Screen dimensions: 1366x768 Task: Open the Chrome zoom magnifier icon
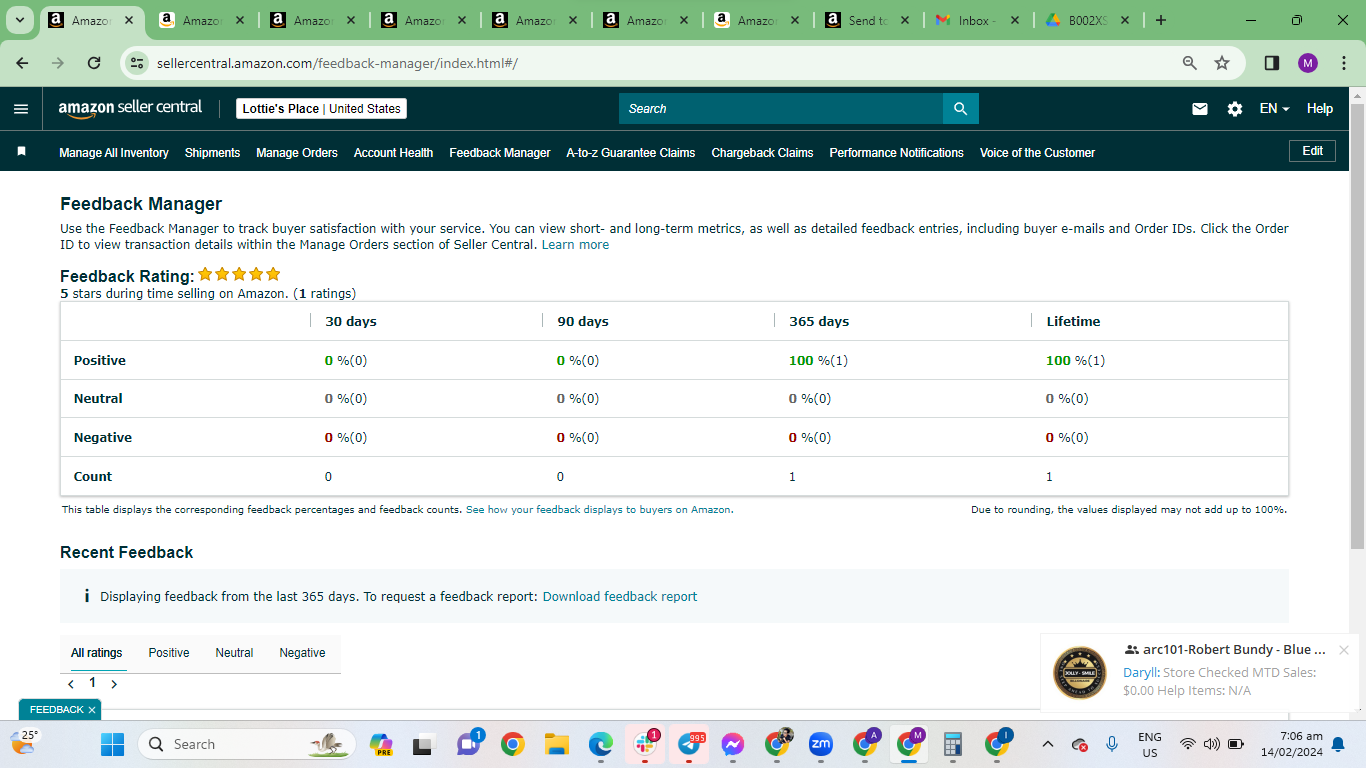pyautogui.click(x=1190, y=62)
